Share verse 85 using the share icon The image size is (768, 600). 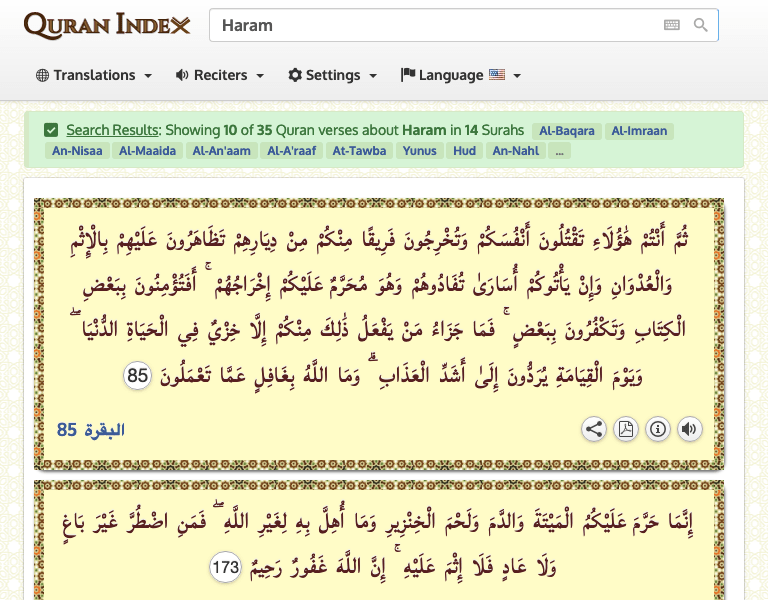[x=594, y=429]
